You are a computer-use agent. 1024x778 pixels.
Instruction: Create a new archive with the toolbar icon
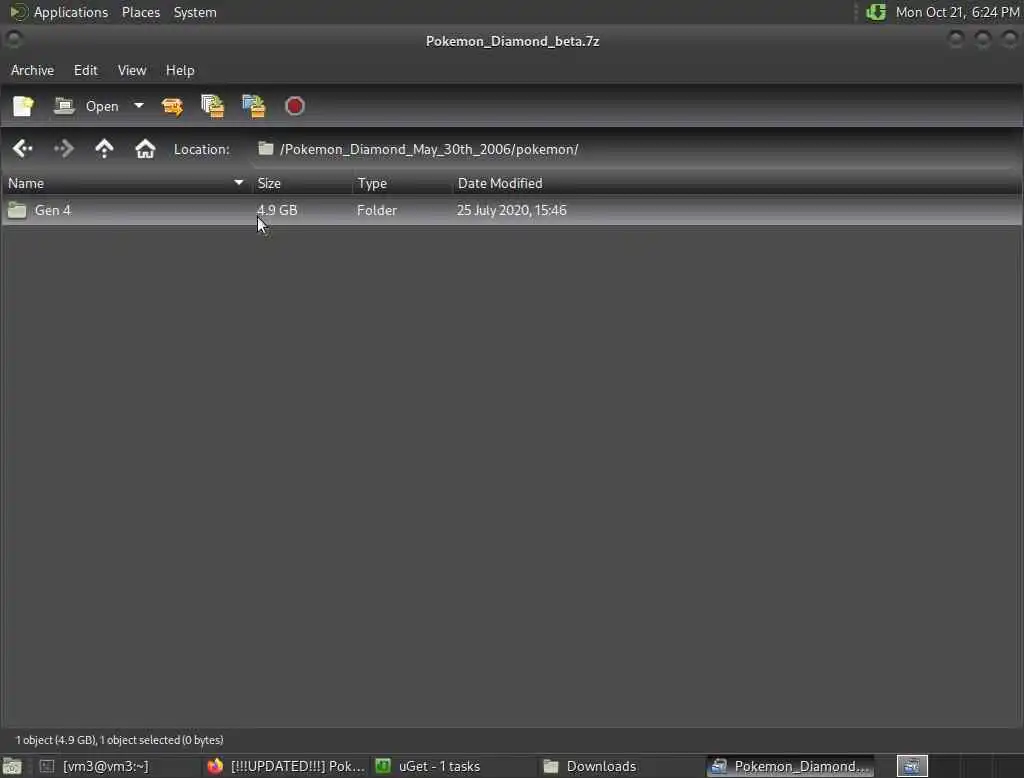tap(23, 106)
